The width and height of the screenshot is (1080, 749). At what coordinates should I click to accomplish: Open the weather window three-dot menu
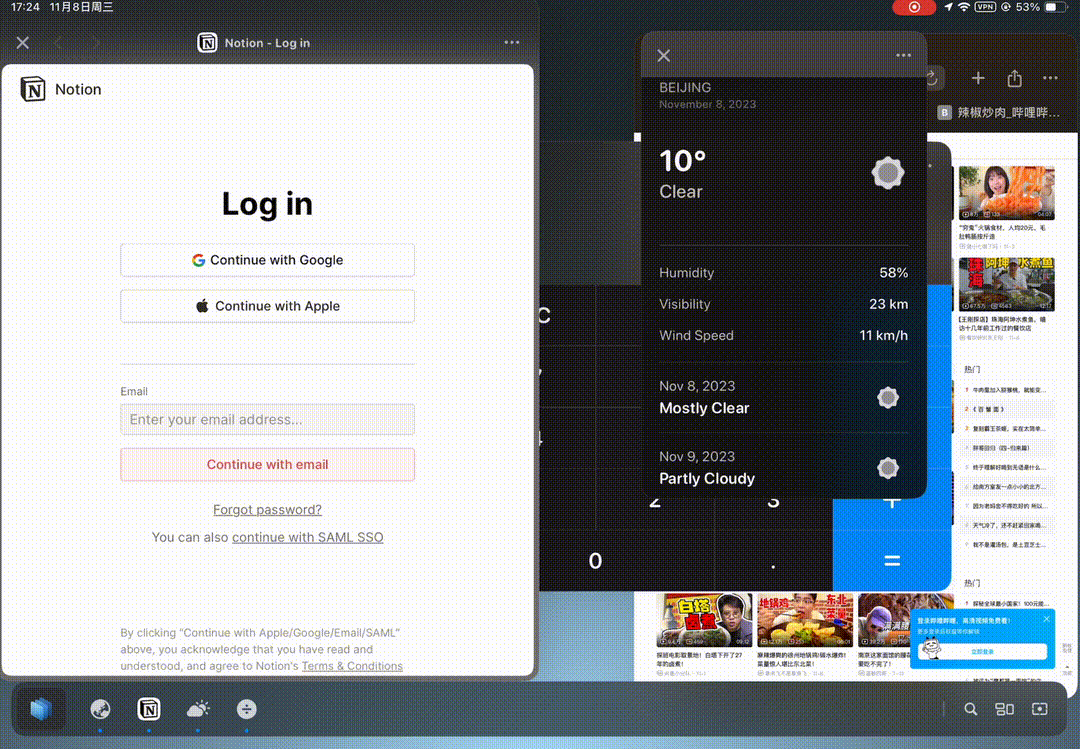[903, 56]
